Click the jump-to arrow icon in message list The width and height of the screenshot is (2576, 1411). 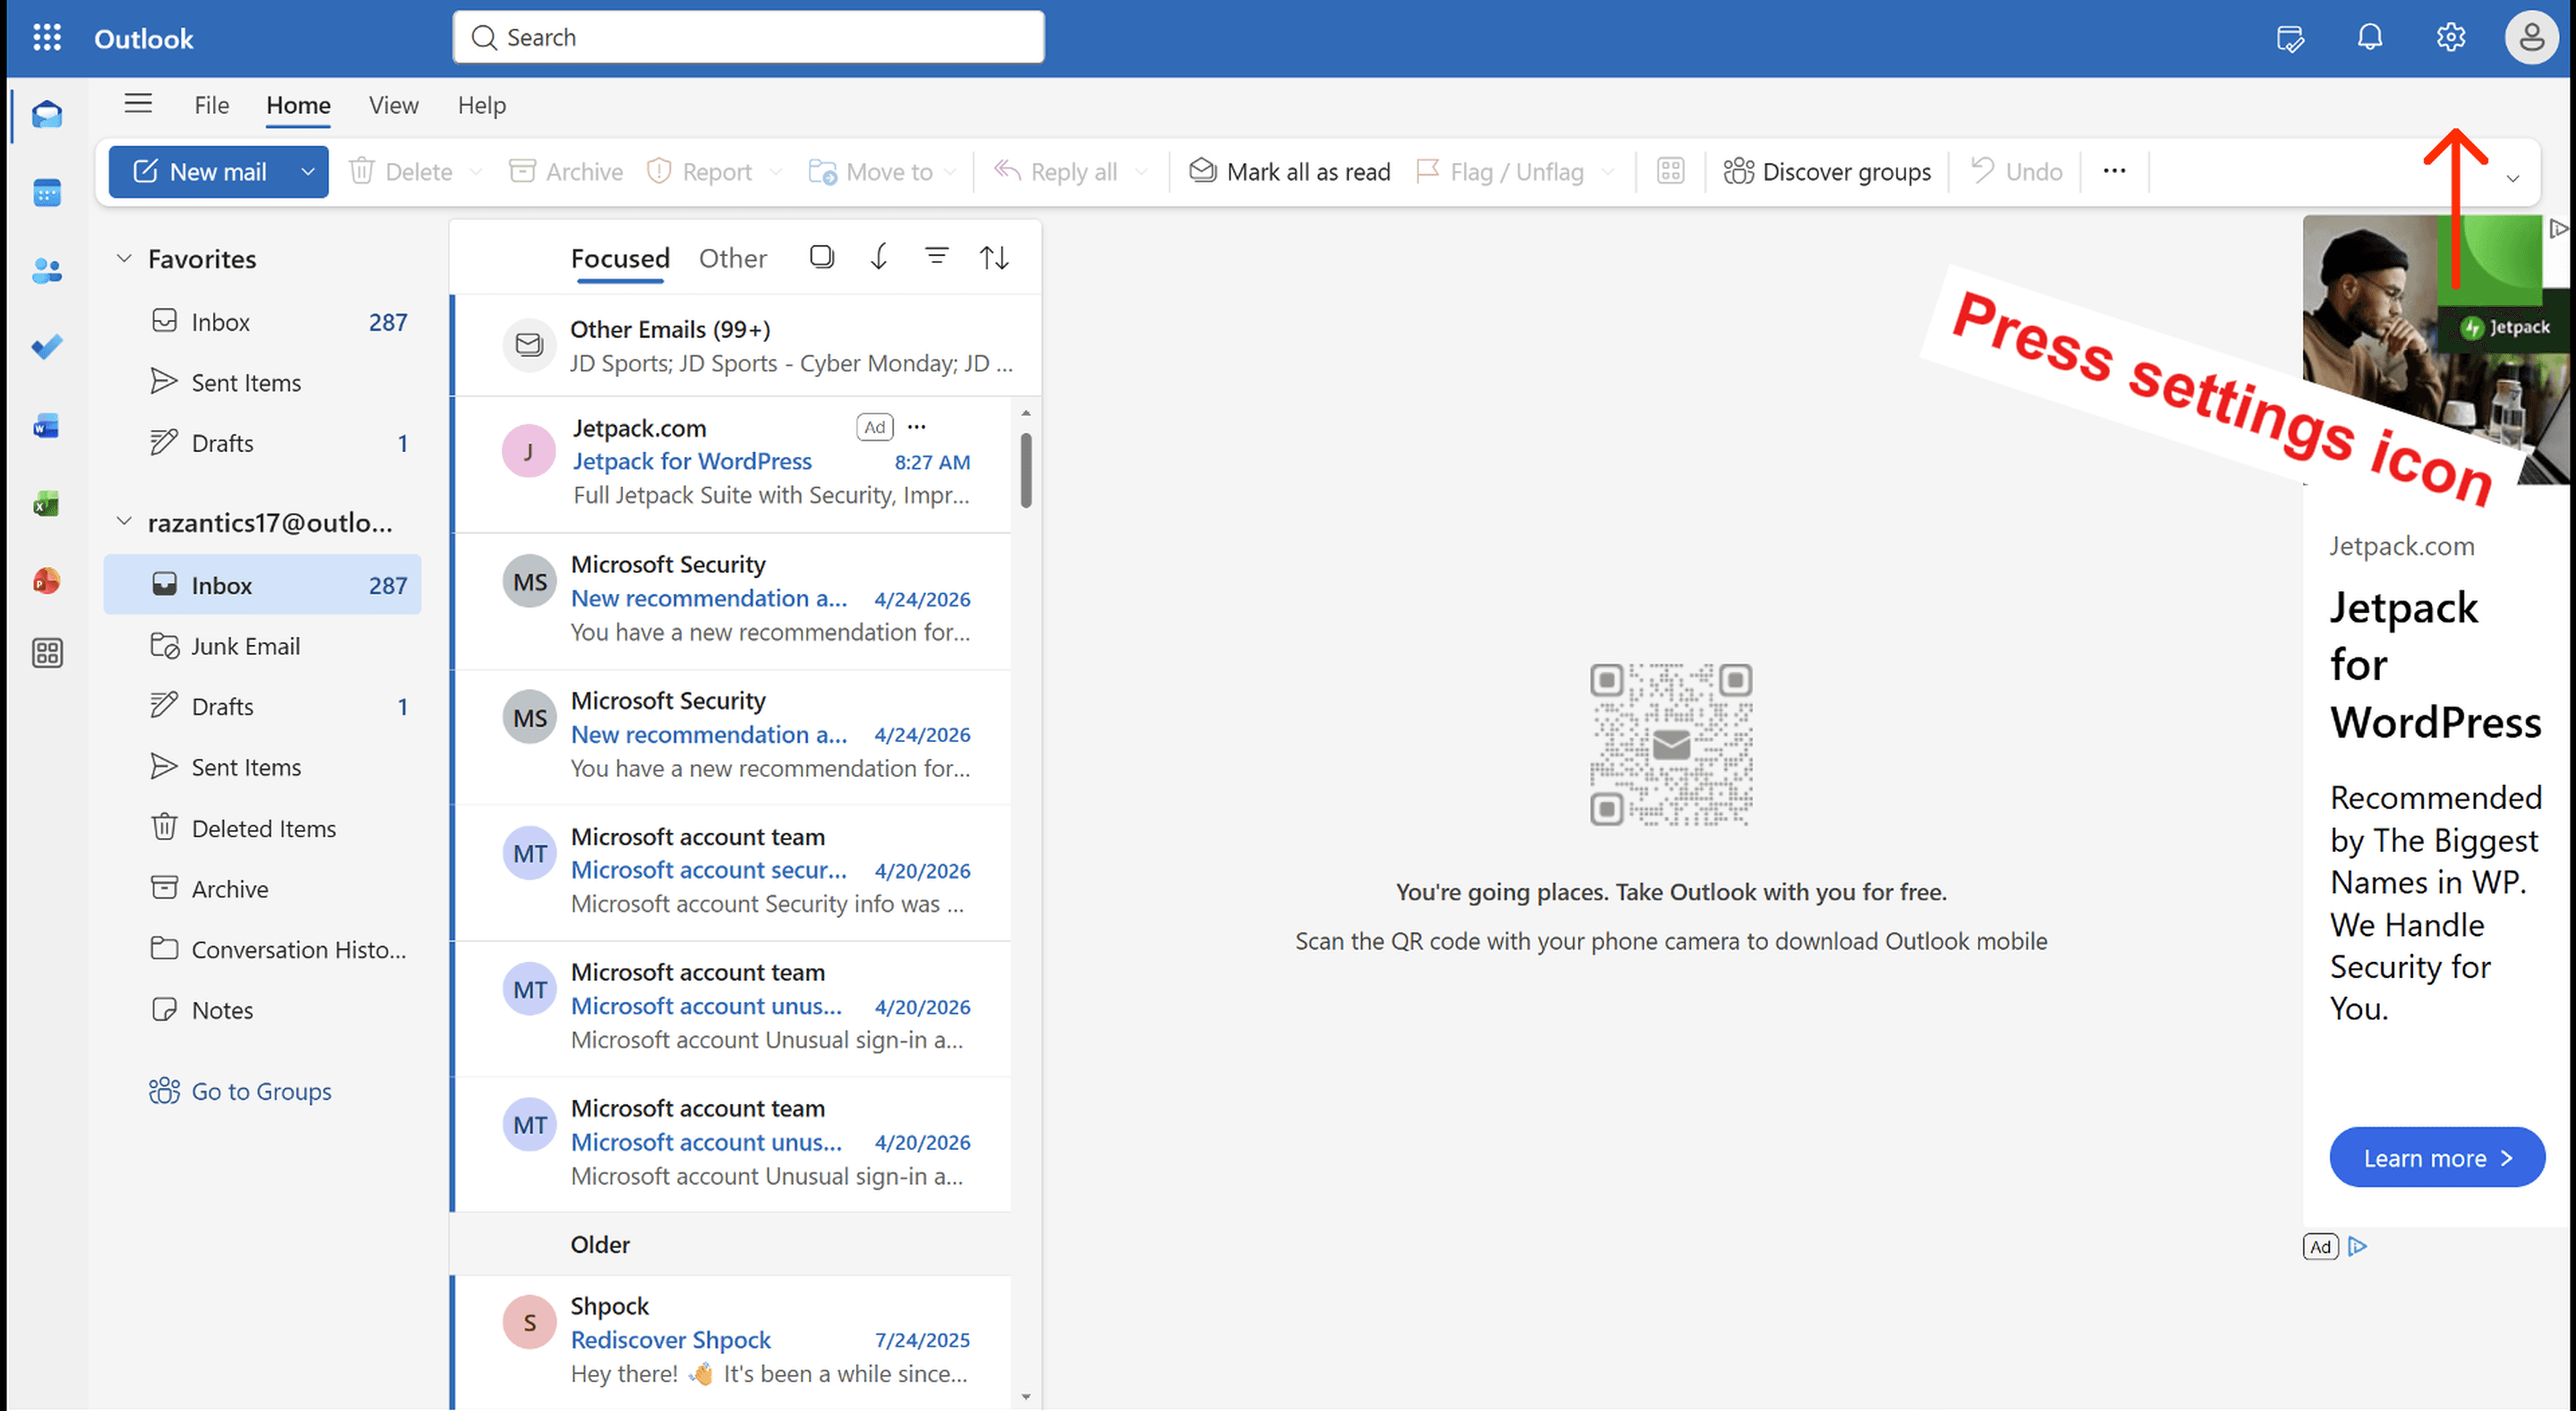tap(879, 257)
